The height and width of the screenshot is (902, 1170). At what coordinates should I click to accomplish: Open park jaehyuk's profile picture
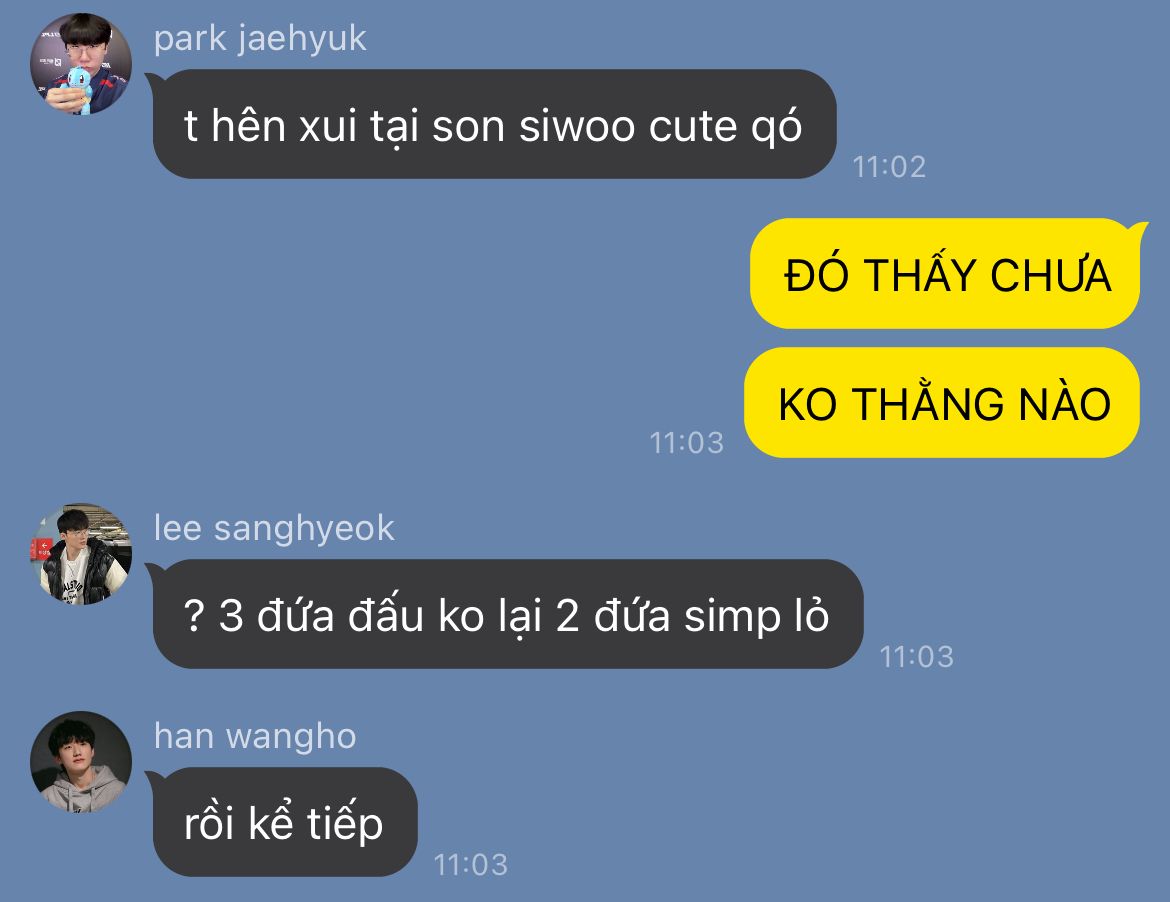(81, 63)
